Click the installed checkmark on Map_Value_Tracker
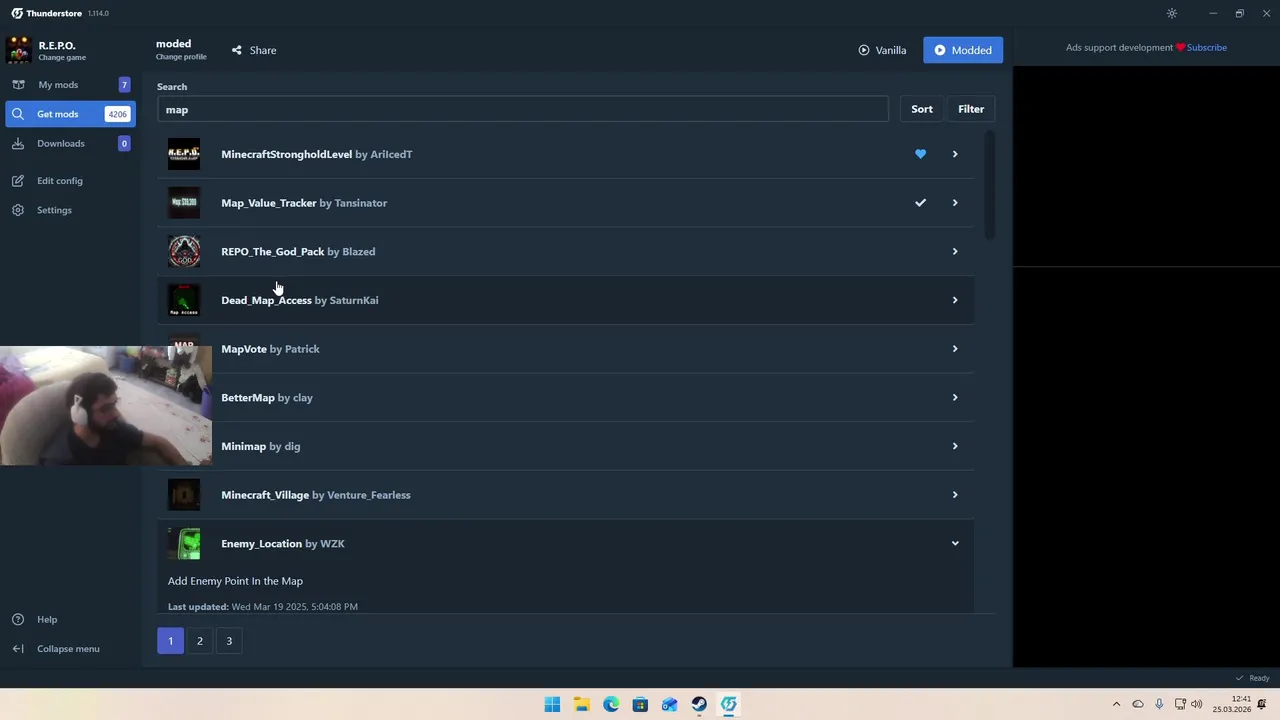This screenshot has width=1280, height=720. coord(920,203)
